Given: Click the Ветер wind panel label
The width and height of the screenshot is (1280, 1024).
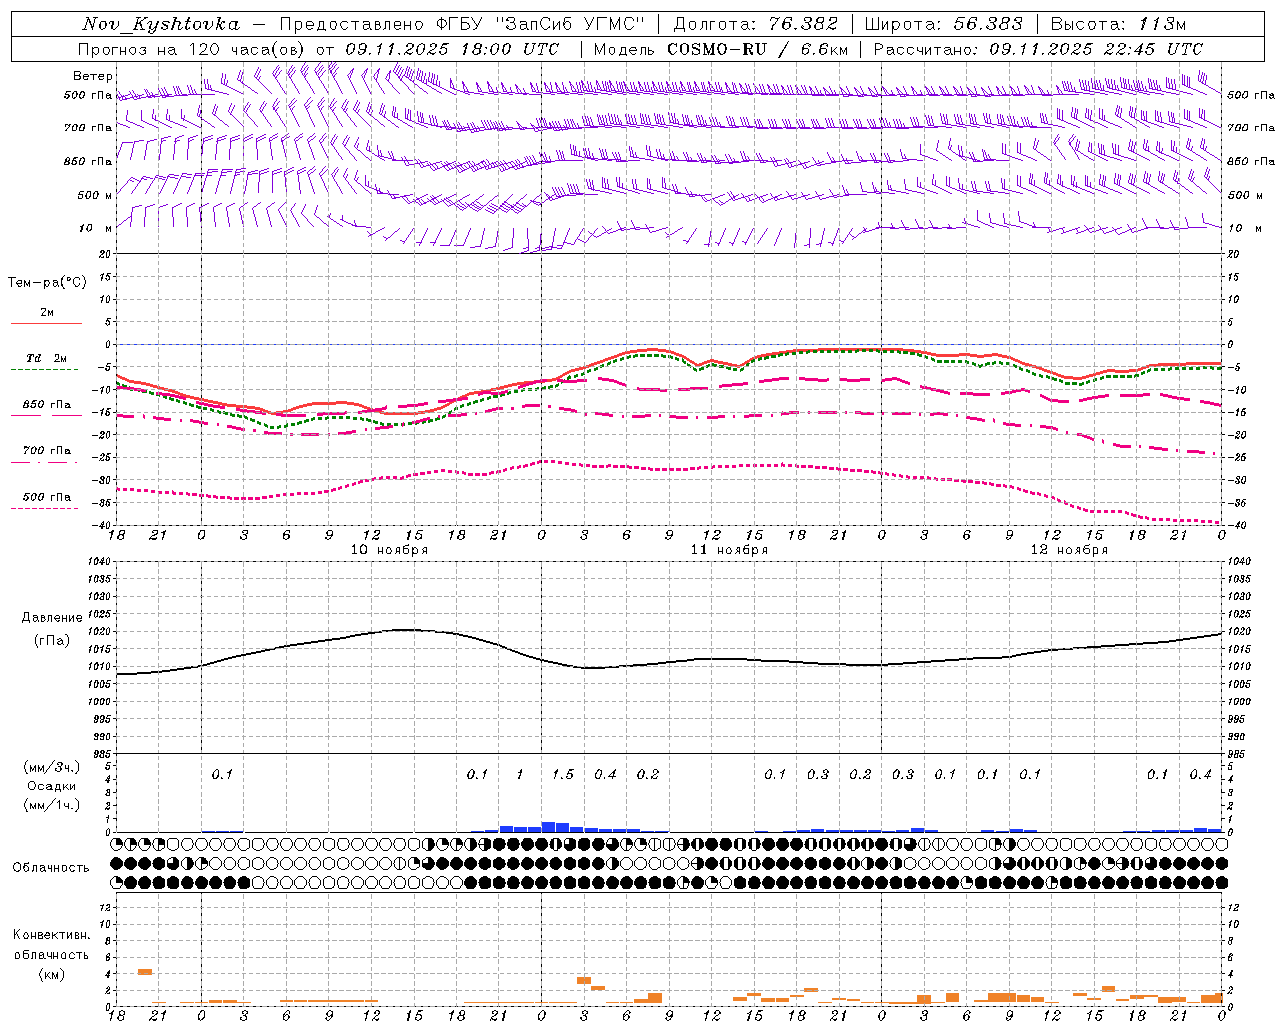Looking at the screenshot, I should (x=92, y=76).
